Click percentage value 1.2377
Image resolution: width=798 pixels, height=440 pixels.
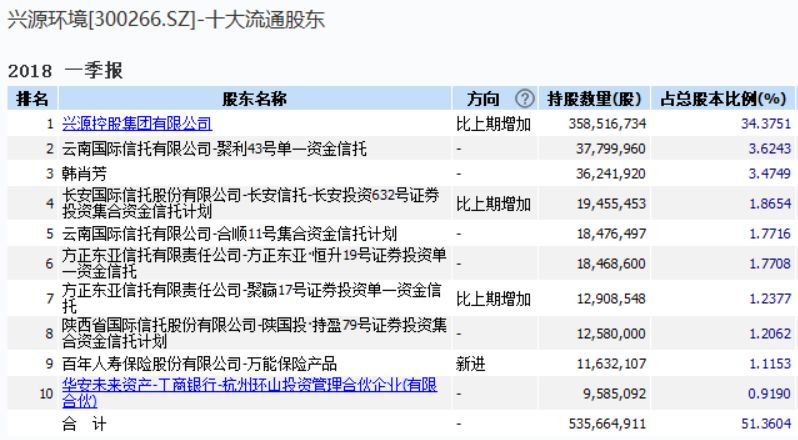(770, 298)
